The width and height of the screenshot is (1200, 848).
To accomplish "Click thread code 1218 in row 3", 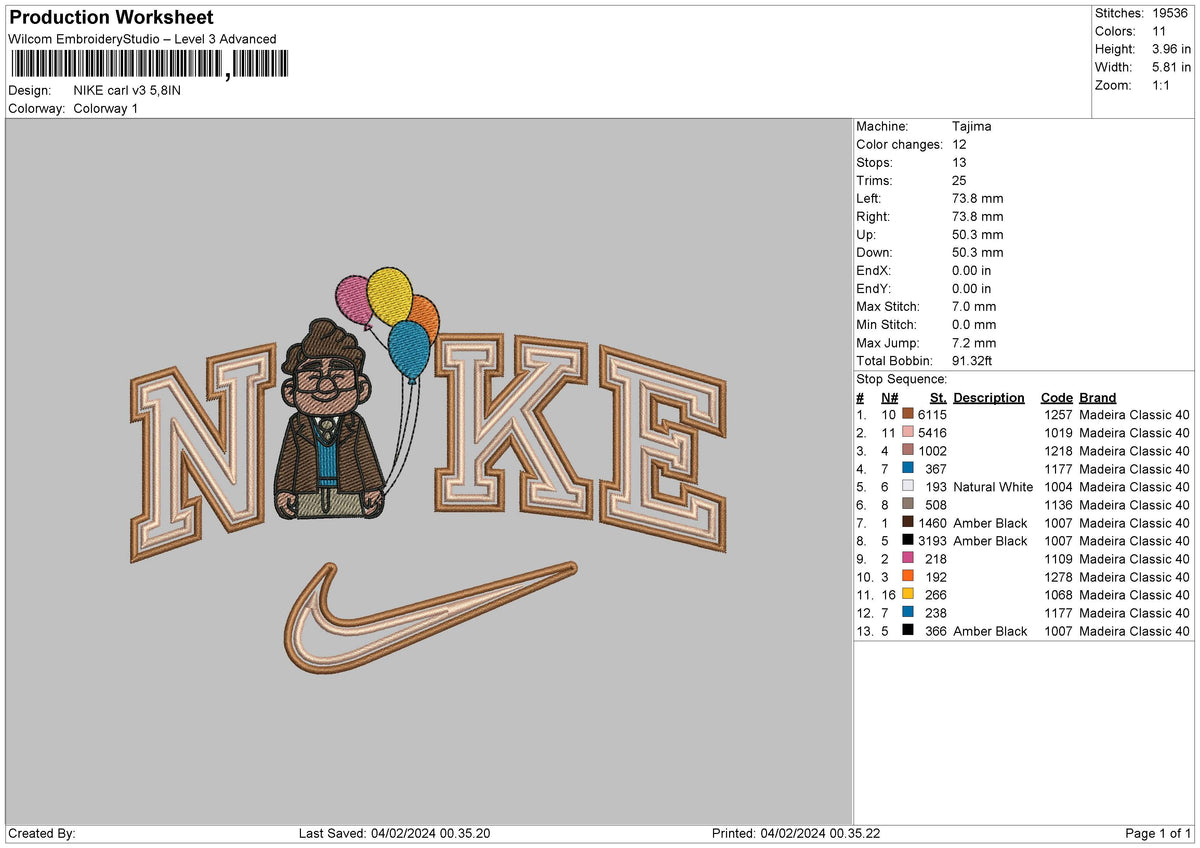I will click(1058, 451).
